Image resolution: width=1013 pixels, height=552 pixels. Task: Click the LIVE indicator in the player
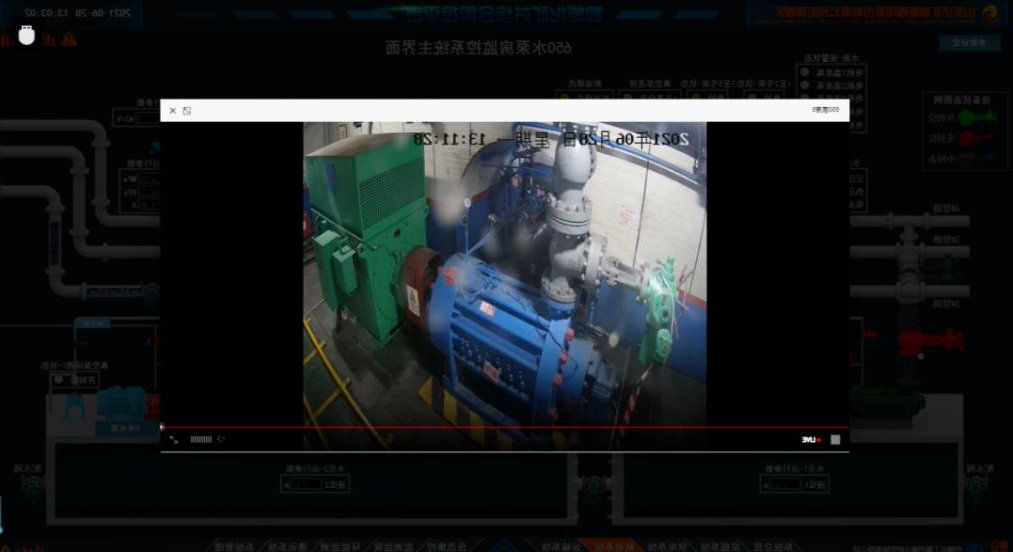point(809,439)
